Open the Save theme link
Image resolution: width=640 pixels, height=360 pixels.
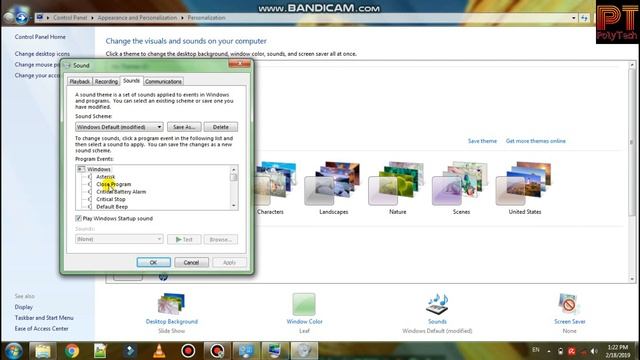click(482, 141)
